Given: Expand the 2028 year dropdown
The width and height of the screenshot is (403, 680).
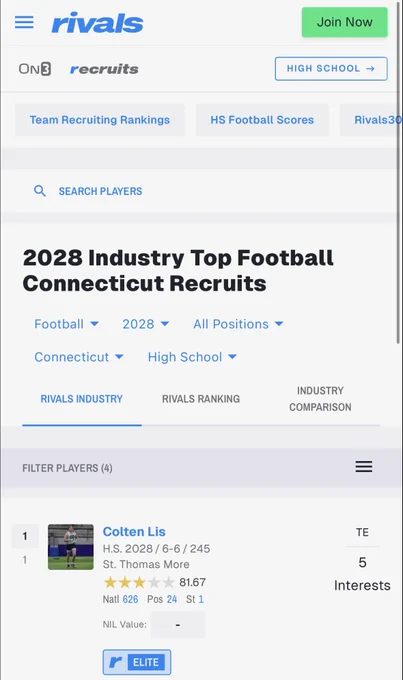Looking at the screenshot, I should click(146, 324).
